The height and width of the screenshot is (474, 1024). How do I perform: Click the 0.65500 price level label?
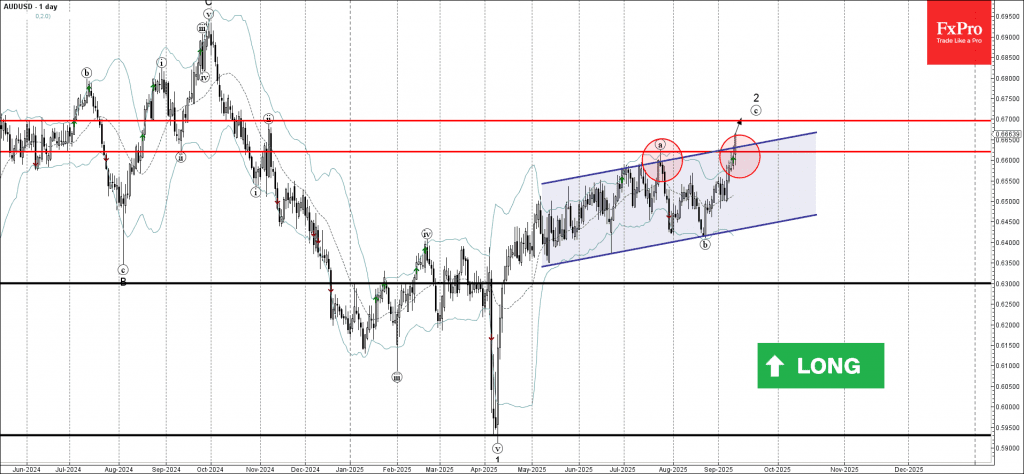click(x=1007, y=181)
